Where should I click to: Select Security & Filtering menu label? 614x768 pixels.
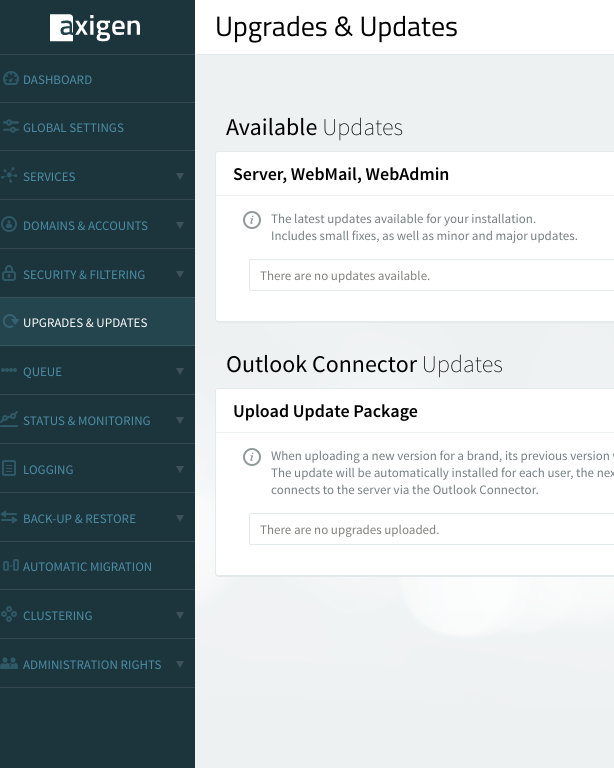click(84, 275)
